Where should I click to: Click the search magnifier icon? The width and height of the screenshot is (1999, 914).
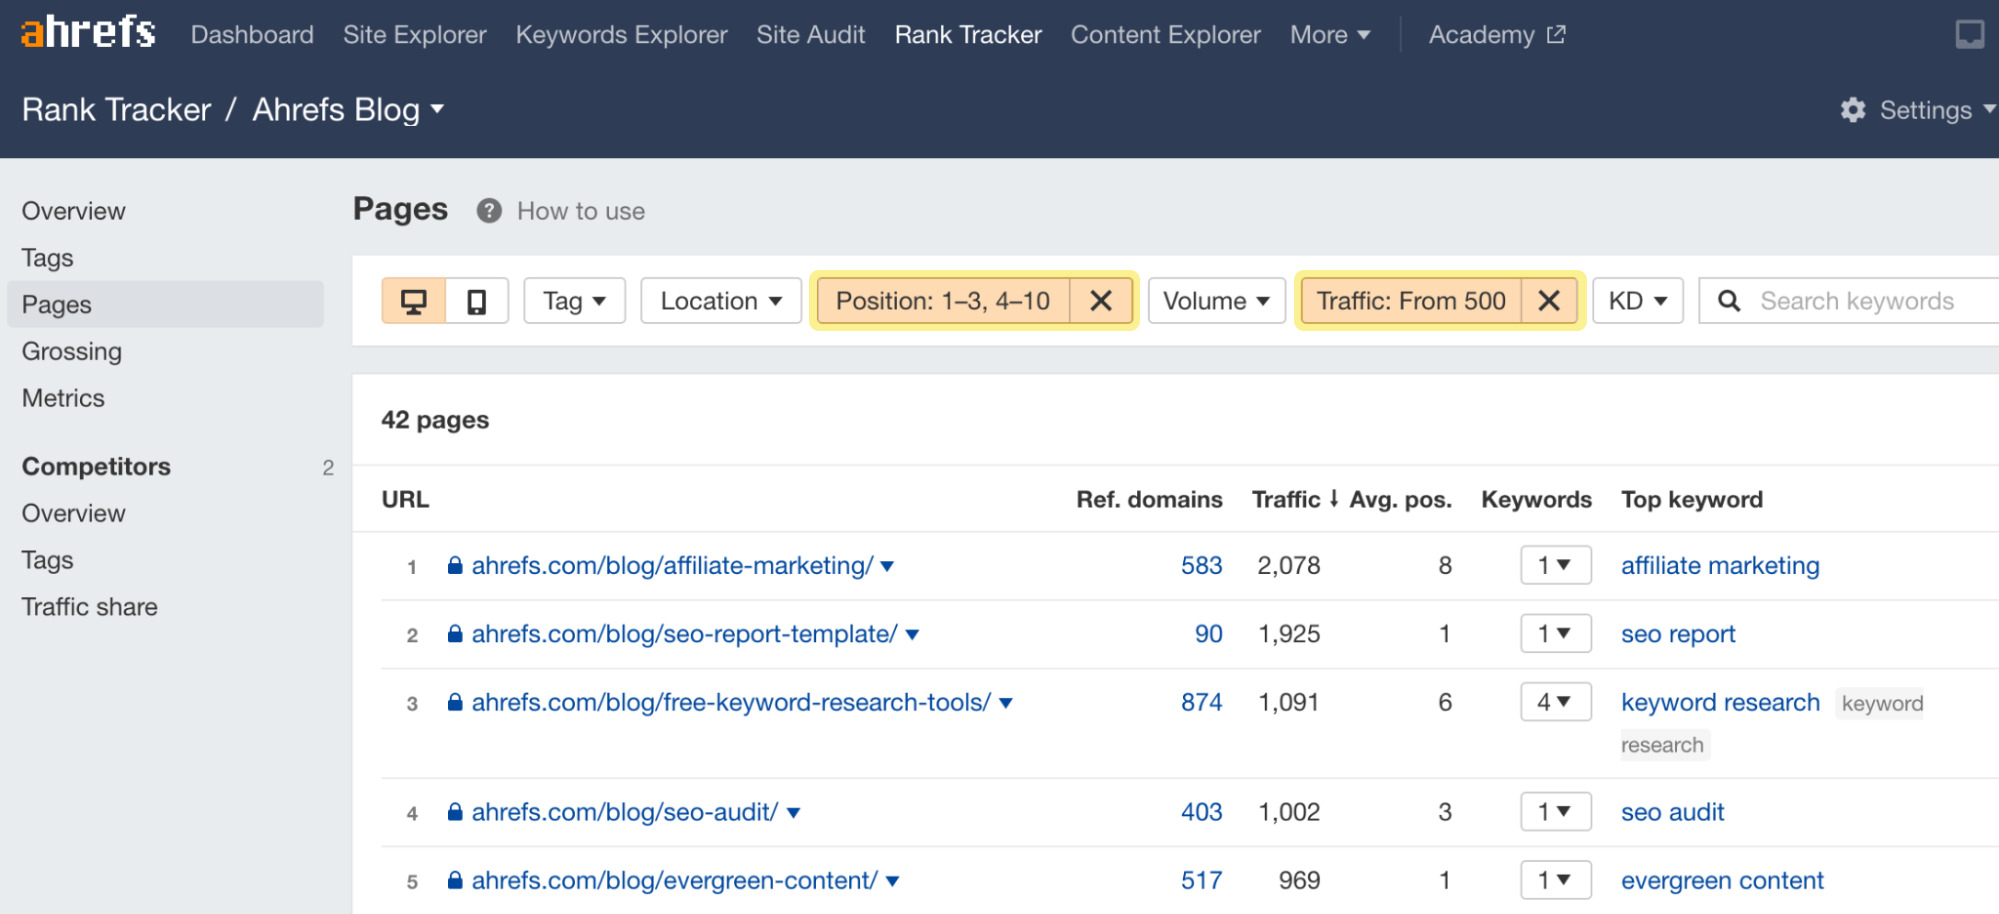pyautogui.click(x=1729, y=301)
